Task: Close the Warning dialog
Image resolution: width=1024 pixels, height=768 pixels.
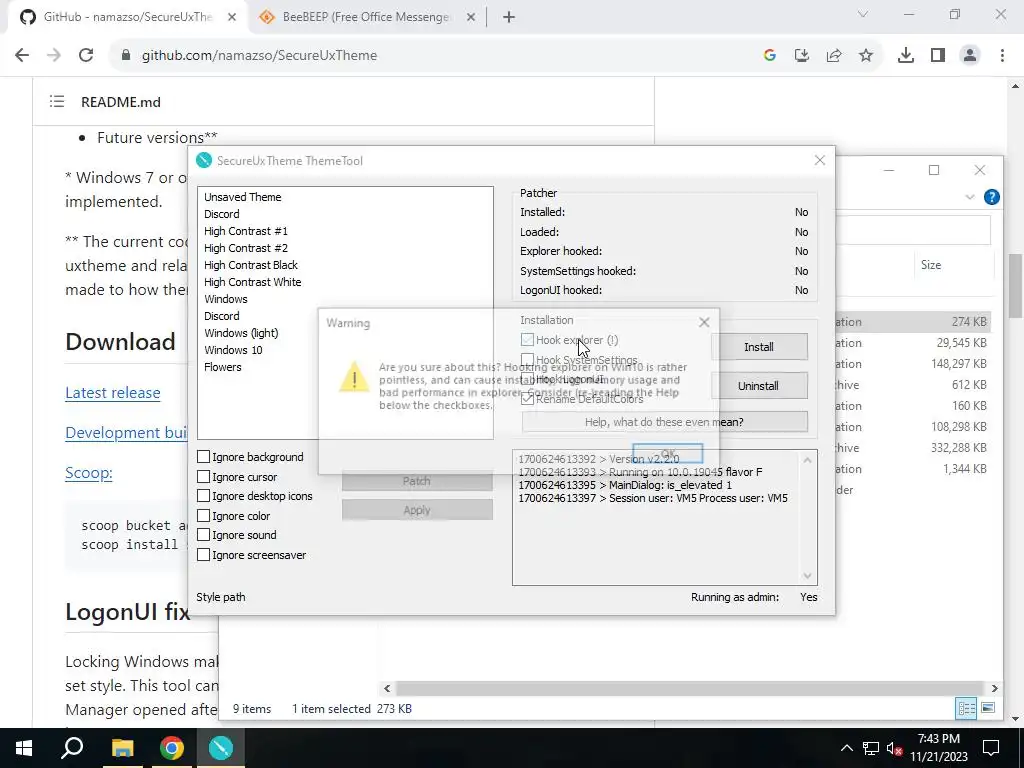Action: (x=704, y=322)
